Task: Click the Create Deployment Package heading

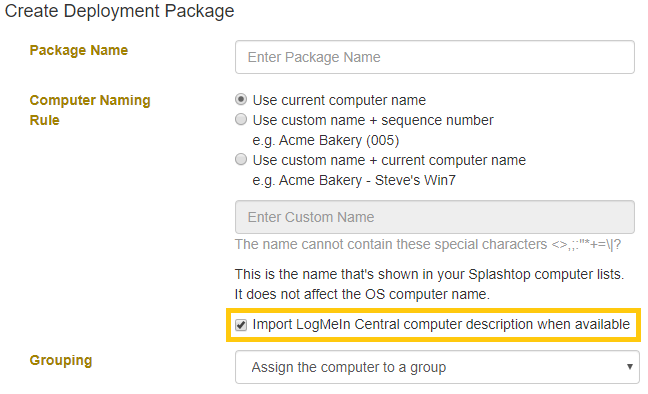Action: click(119, 11)
